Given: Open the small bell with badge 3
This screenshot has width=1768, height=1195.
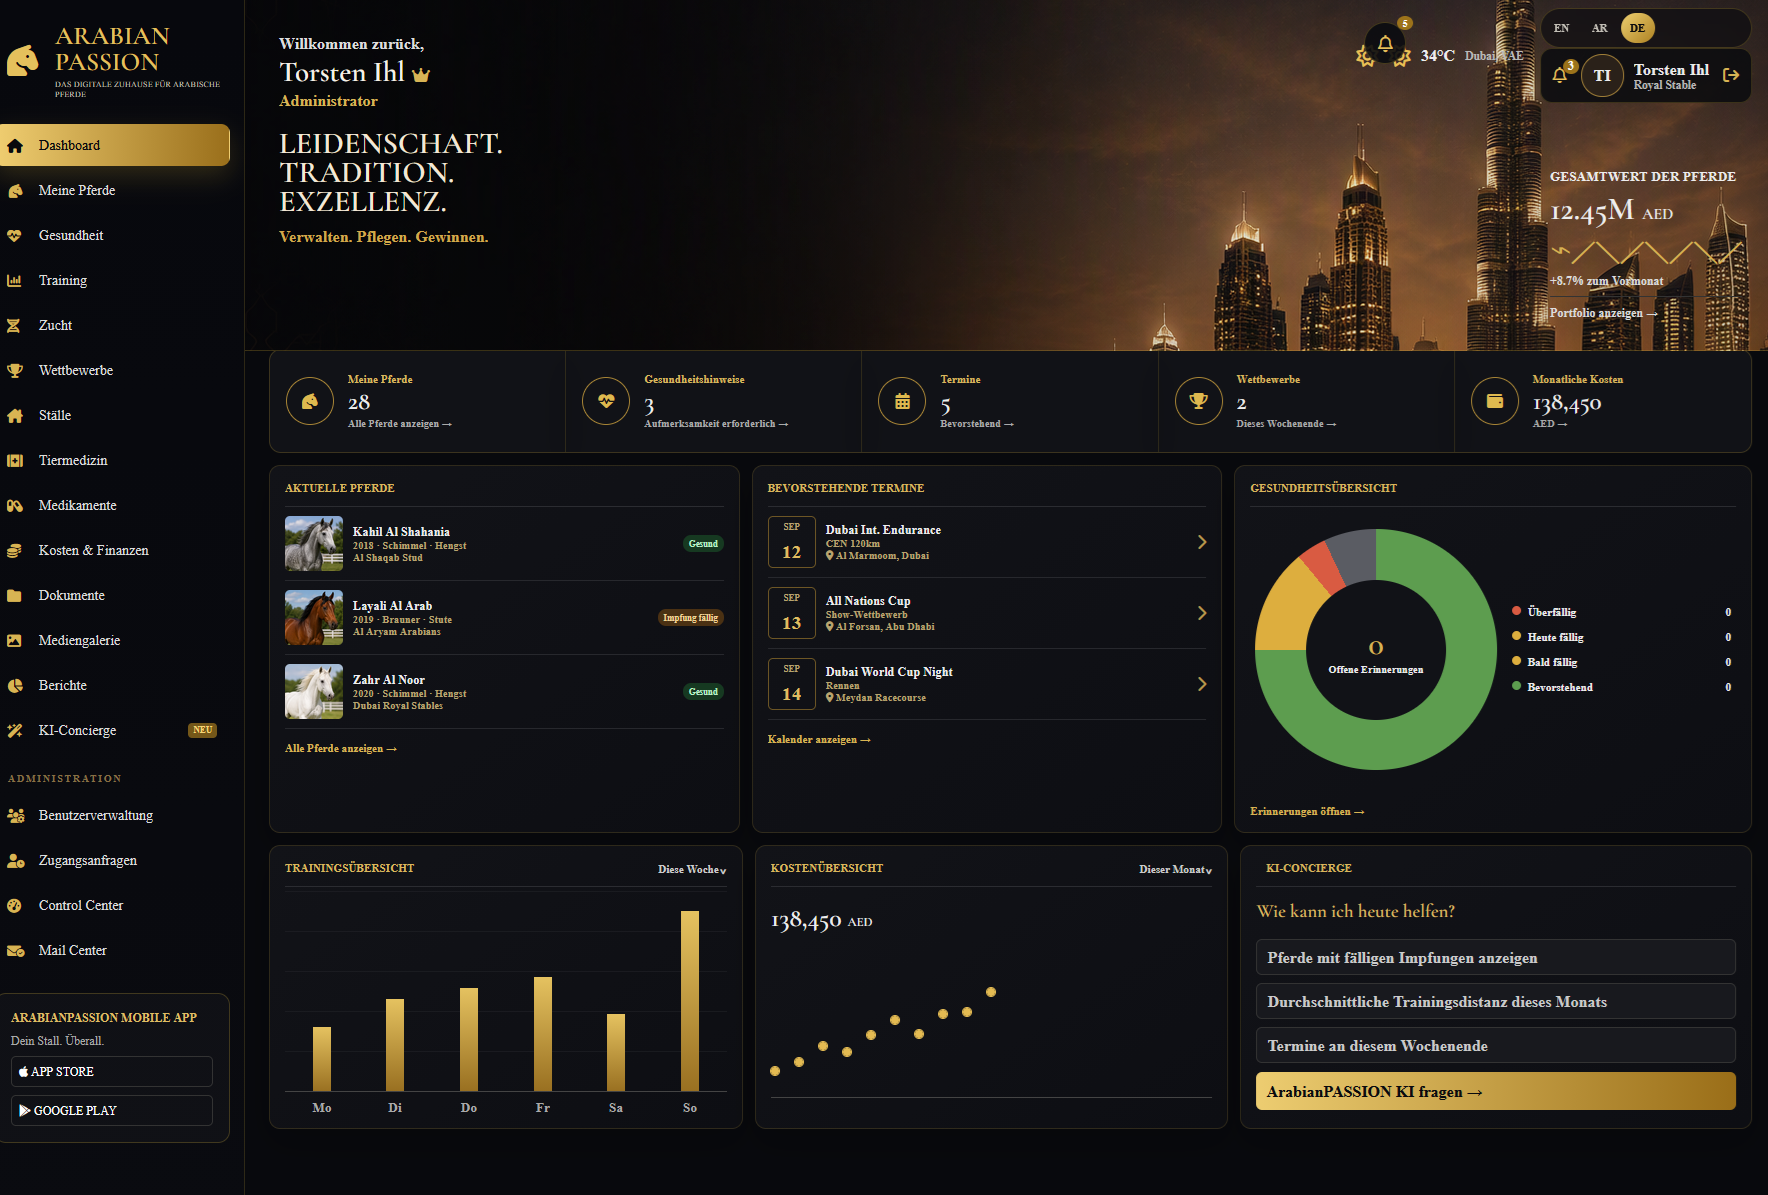Looking at the screenshot, I should 1560,75.
